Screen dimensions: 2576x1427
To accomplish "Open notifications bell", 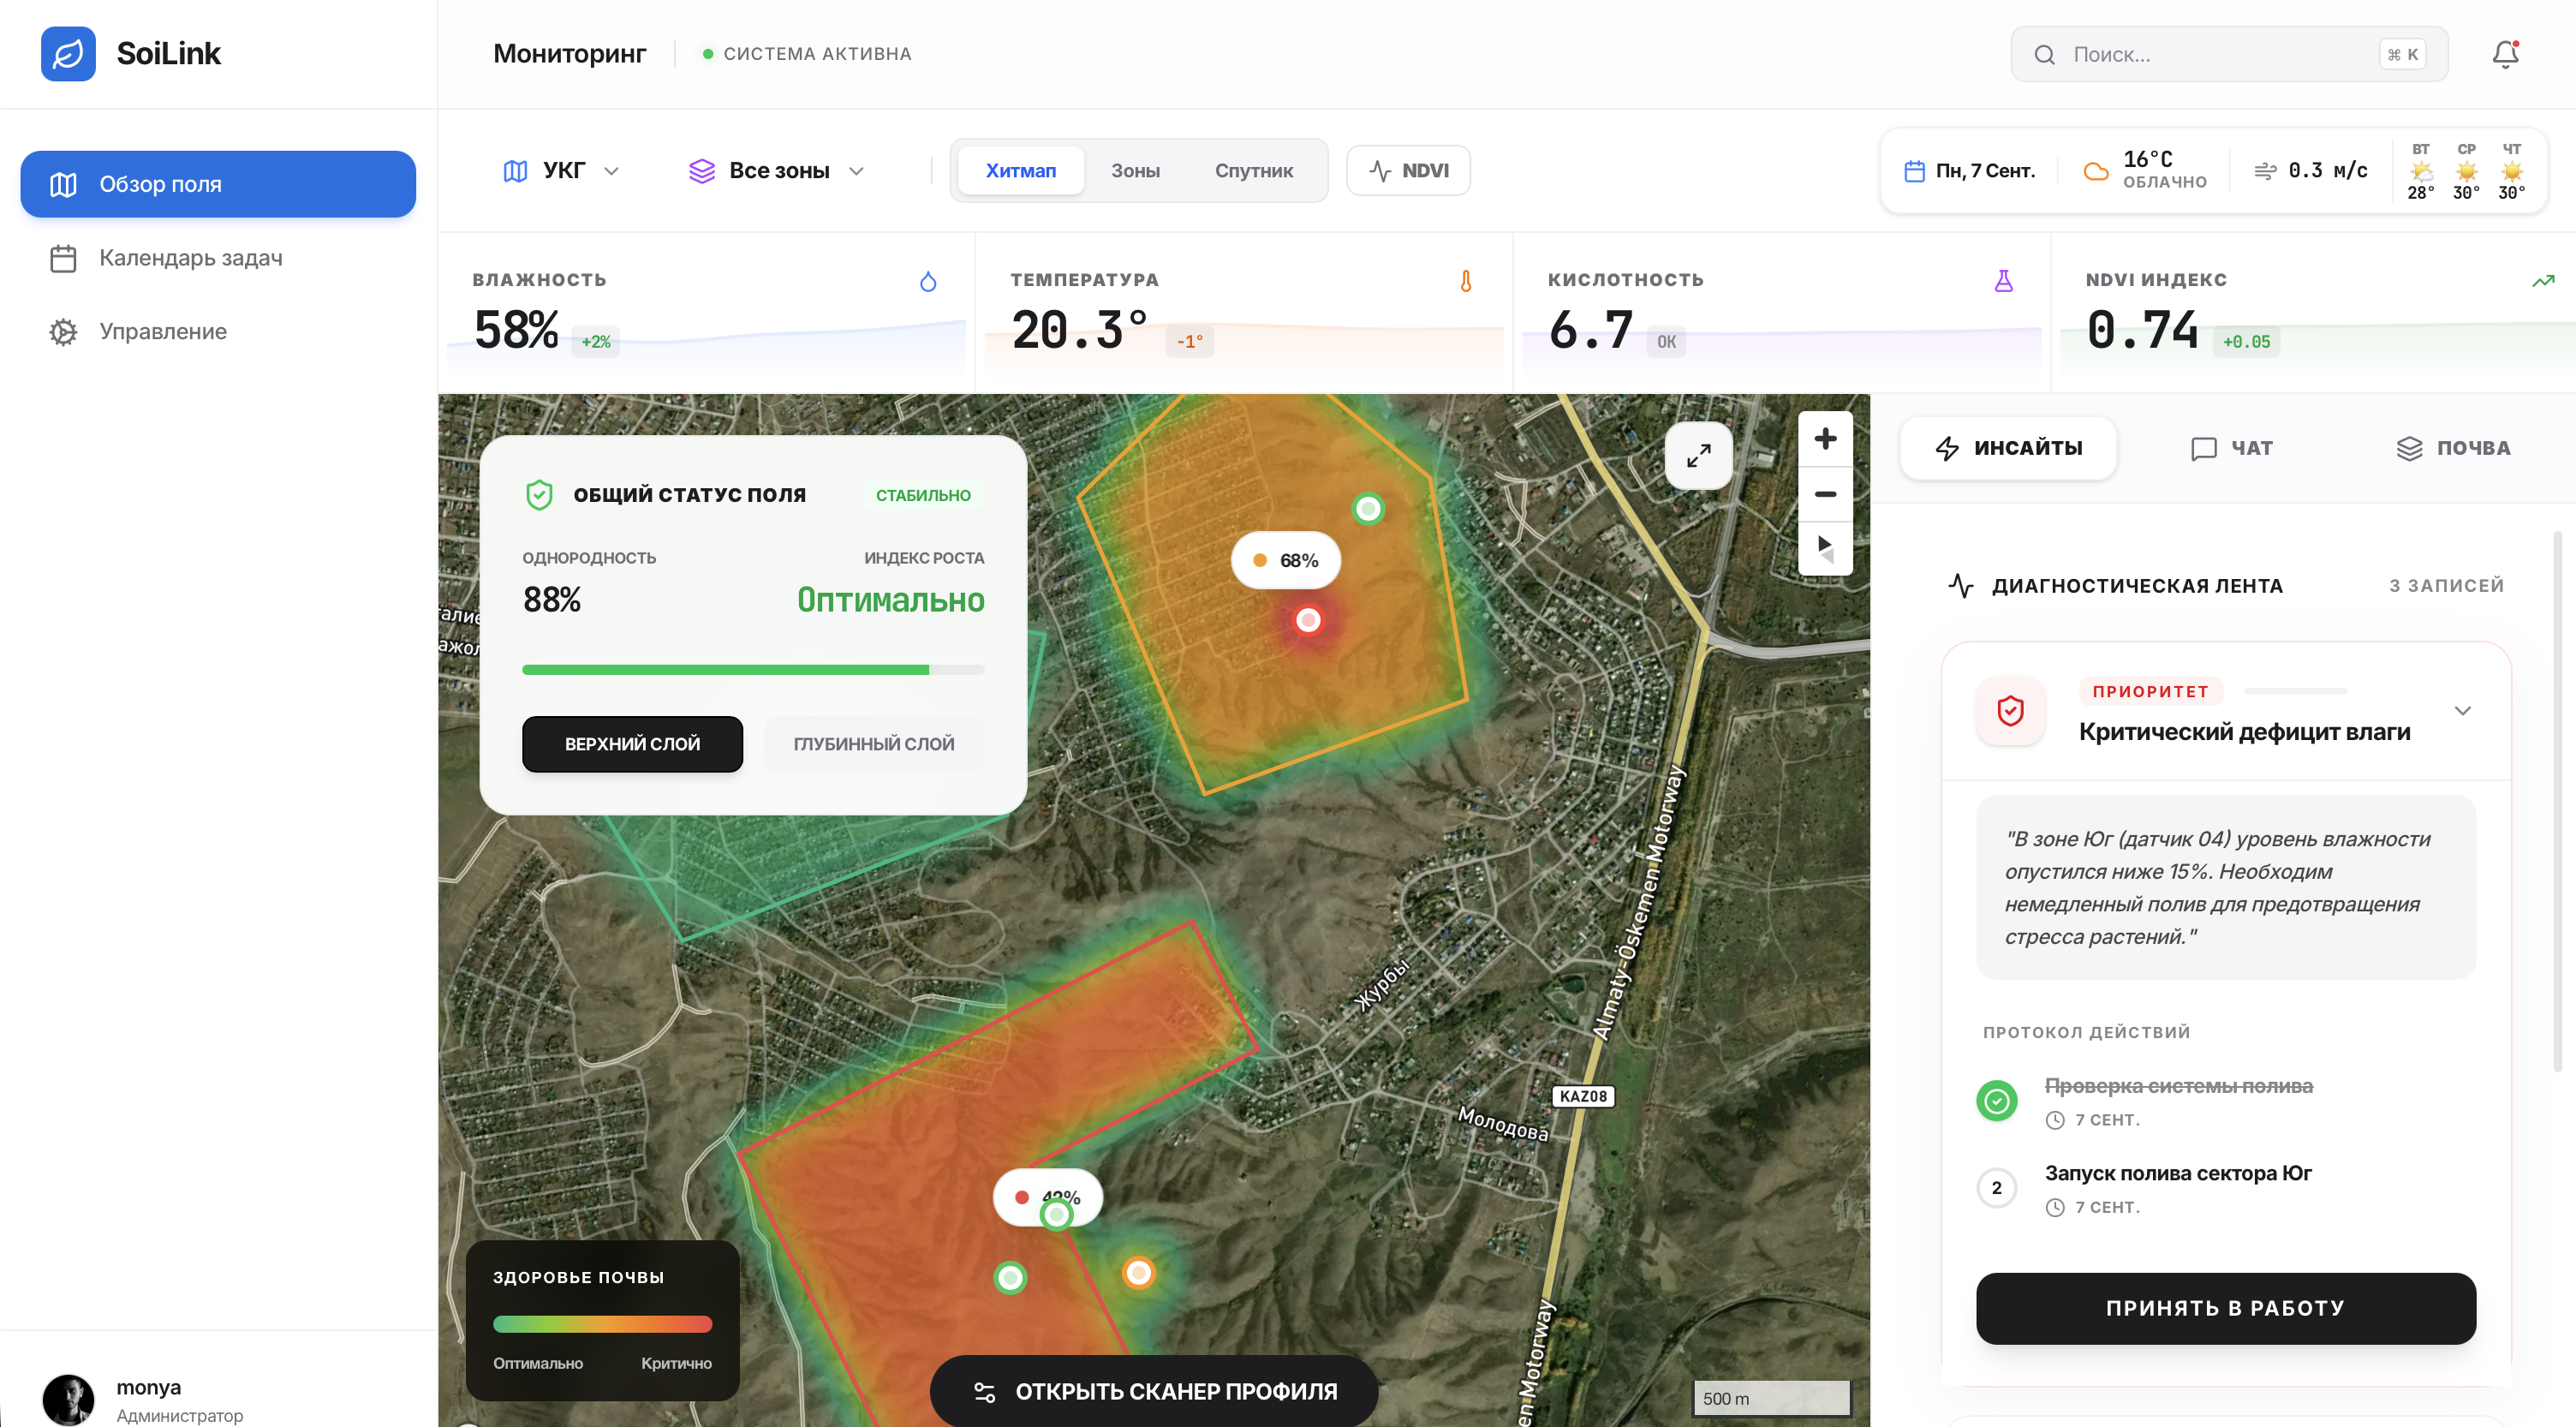I will click(x=2505, y=54).
